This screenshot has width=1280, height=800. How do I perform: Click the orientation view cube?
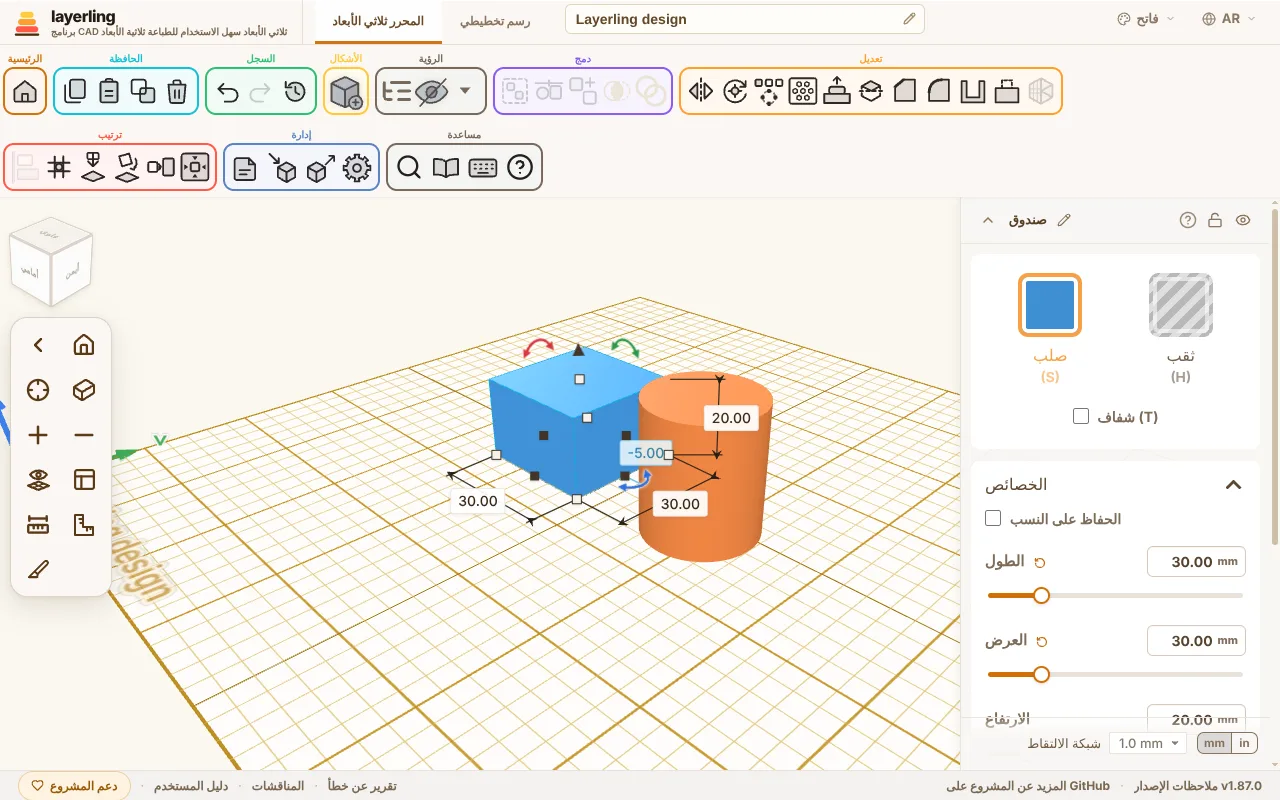click(50, 262)
